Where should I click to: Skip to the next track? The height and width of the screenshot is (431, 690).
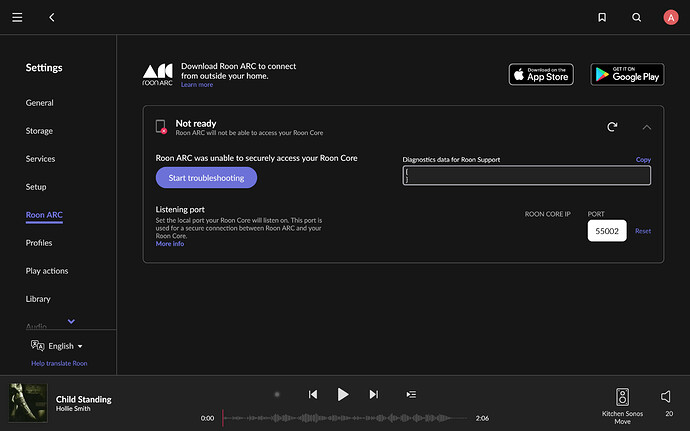click(x=374, y=394)
